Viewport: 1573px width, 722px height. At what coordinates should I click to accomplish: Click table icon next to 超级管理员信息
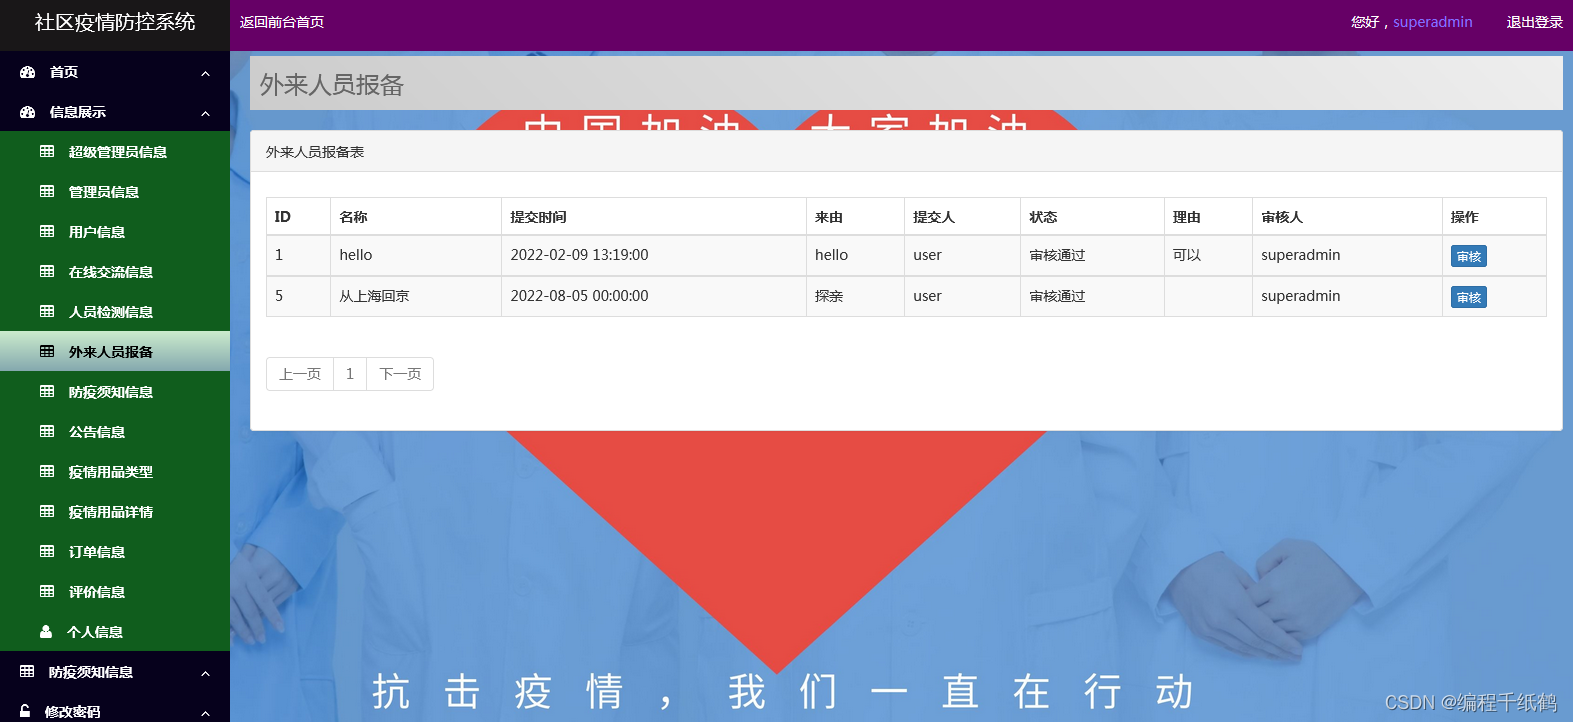point(47,152)
